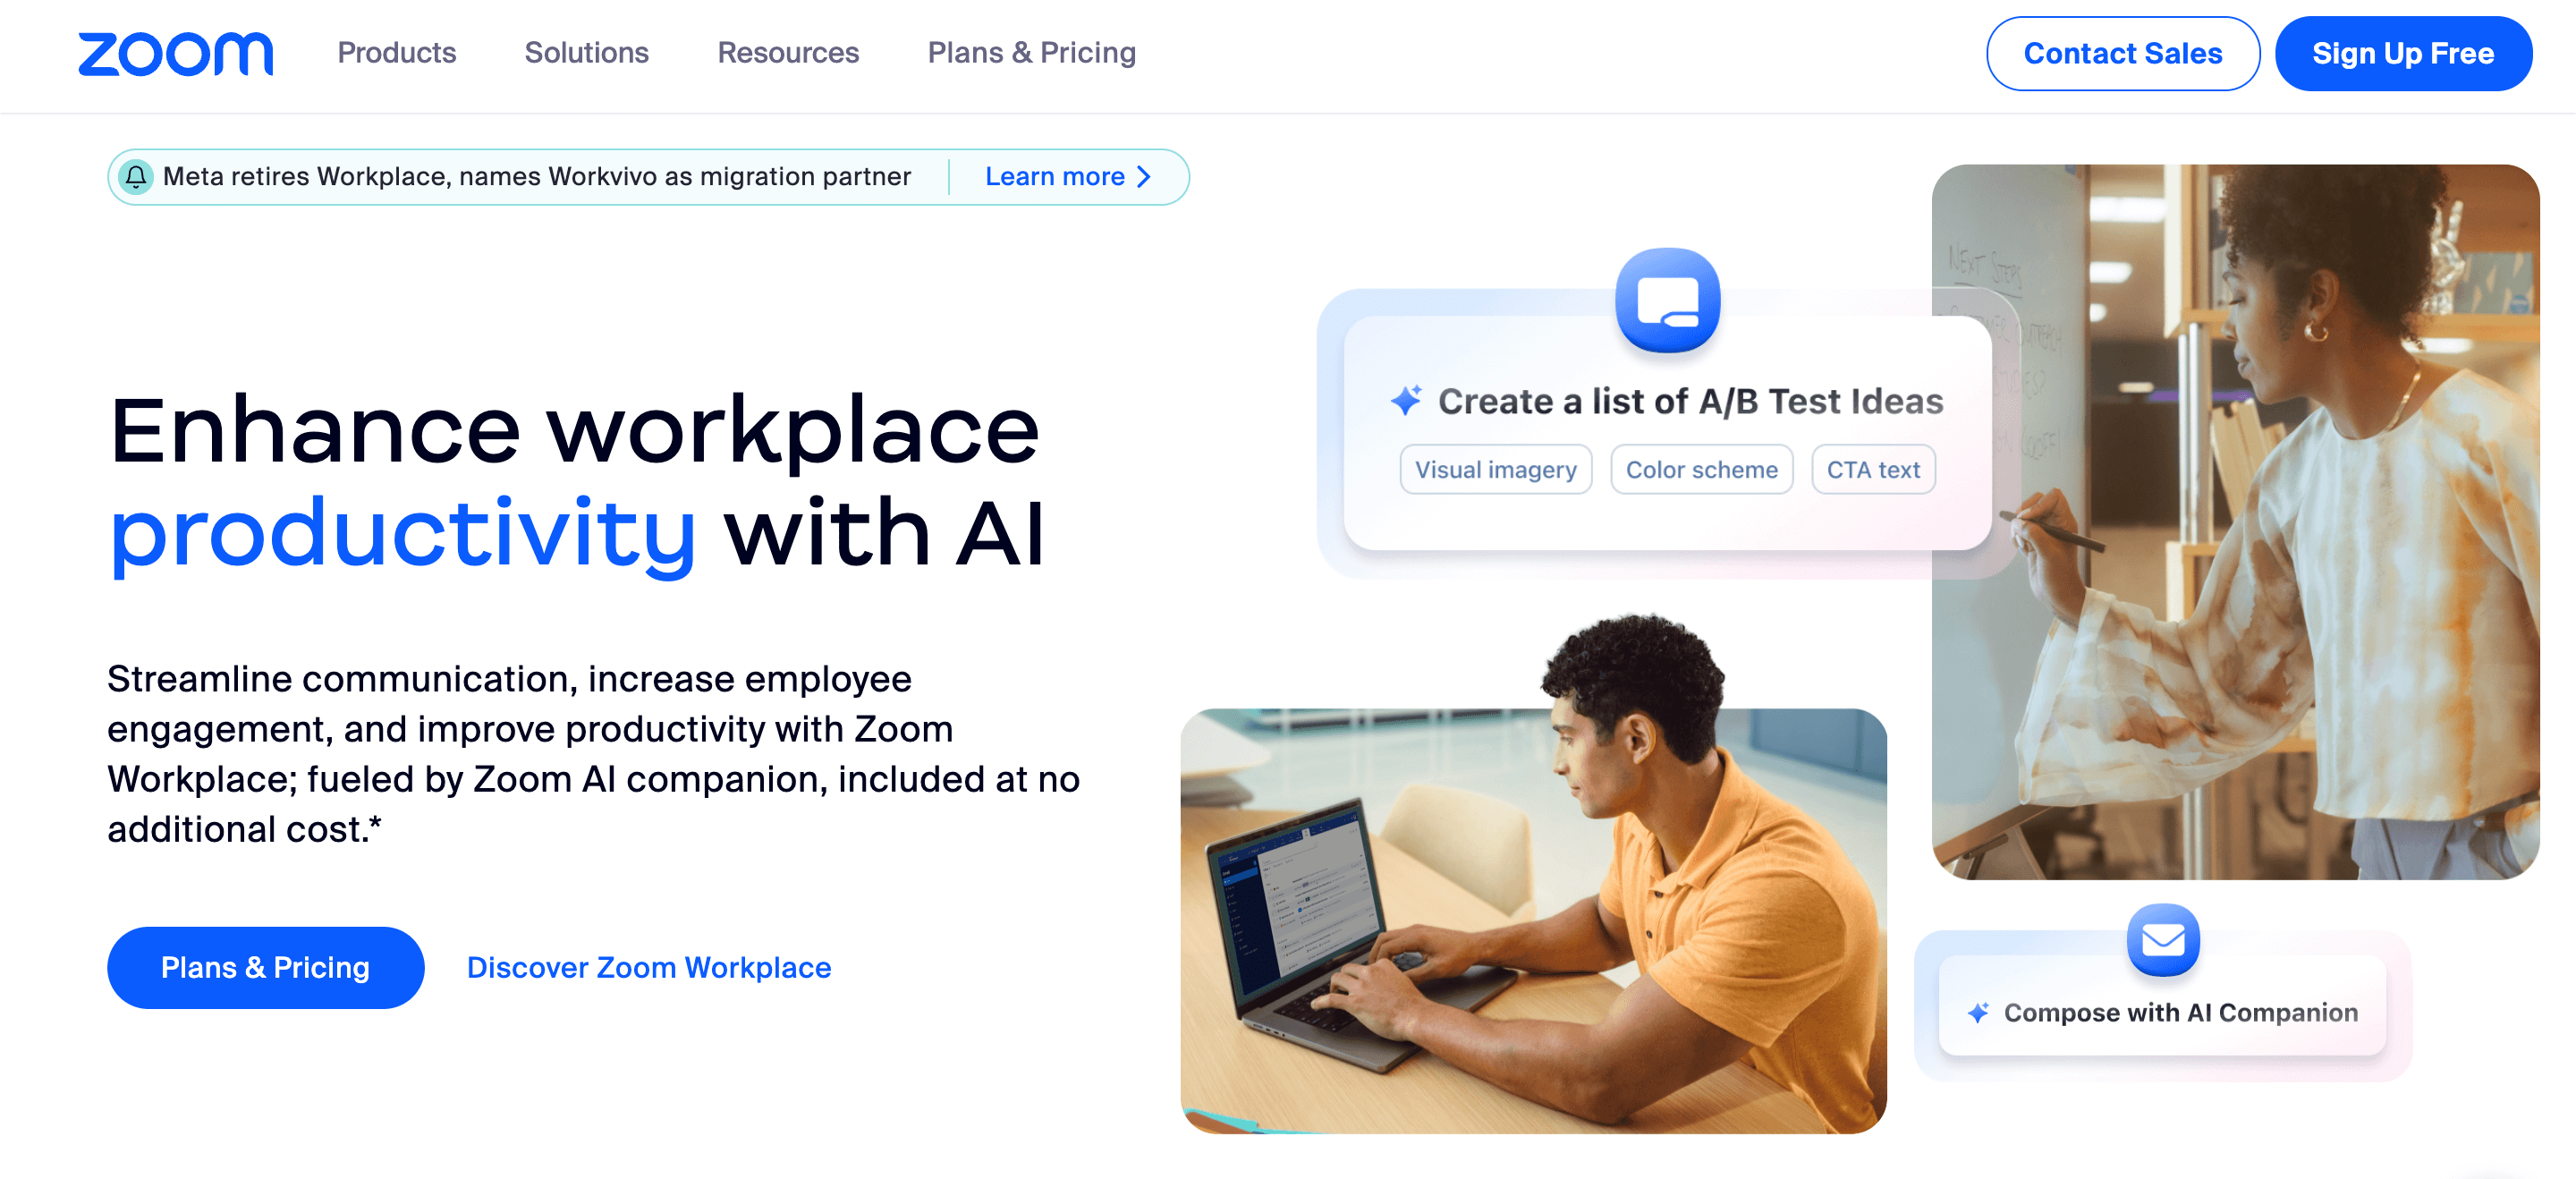
Task: Select the Contact Sales menu item
Action: [2121, 53]
